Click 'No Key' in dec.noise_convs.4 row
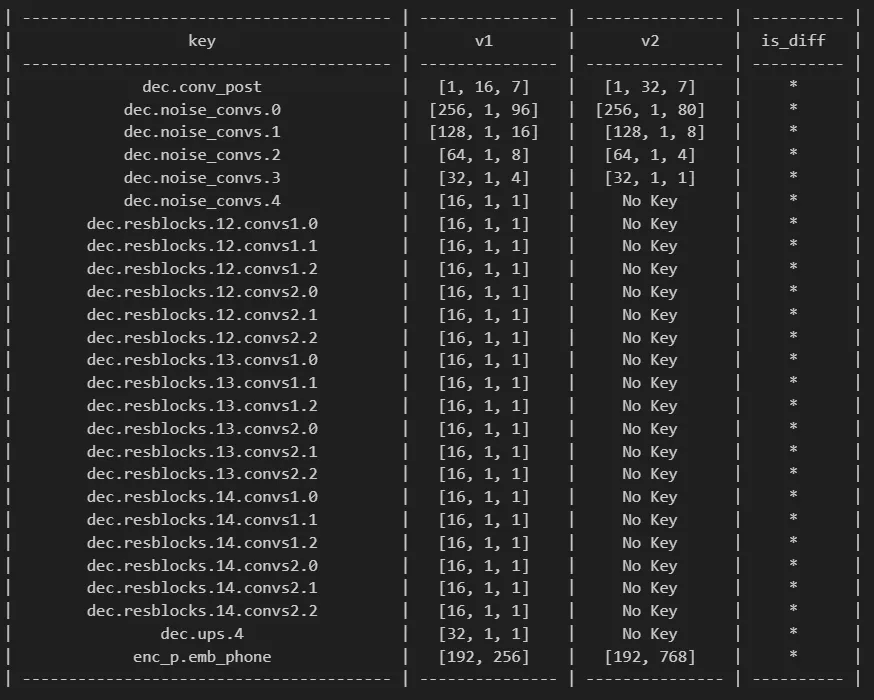Screen dimensions: 874x700 coord(650,201)
